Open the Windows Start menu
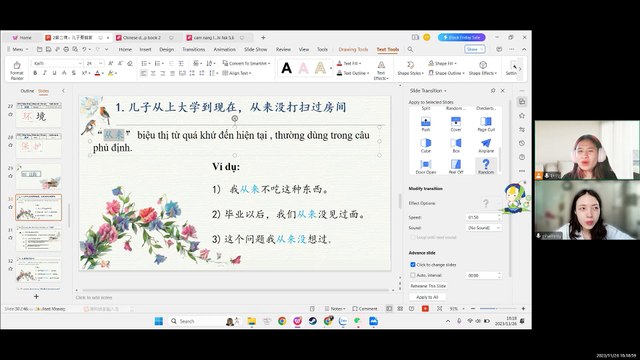 click(159, 321)
